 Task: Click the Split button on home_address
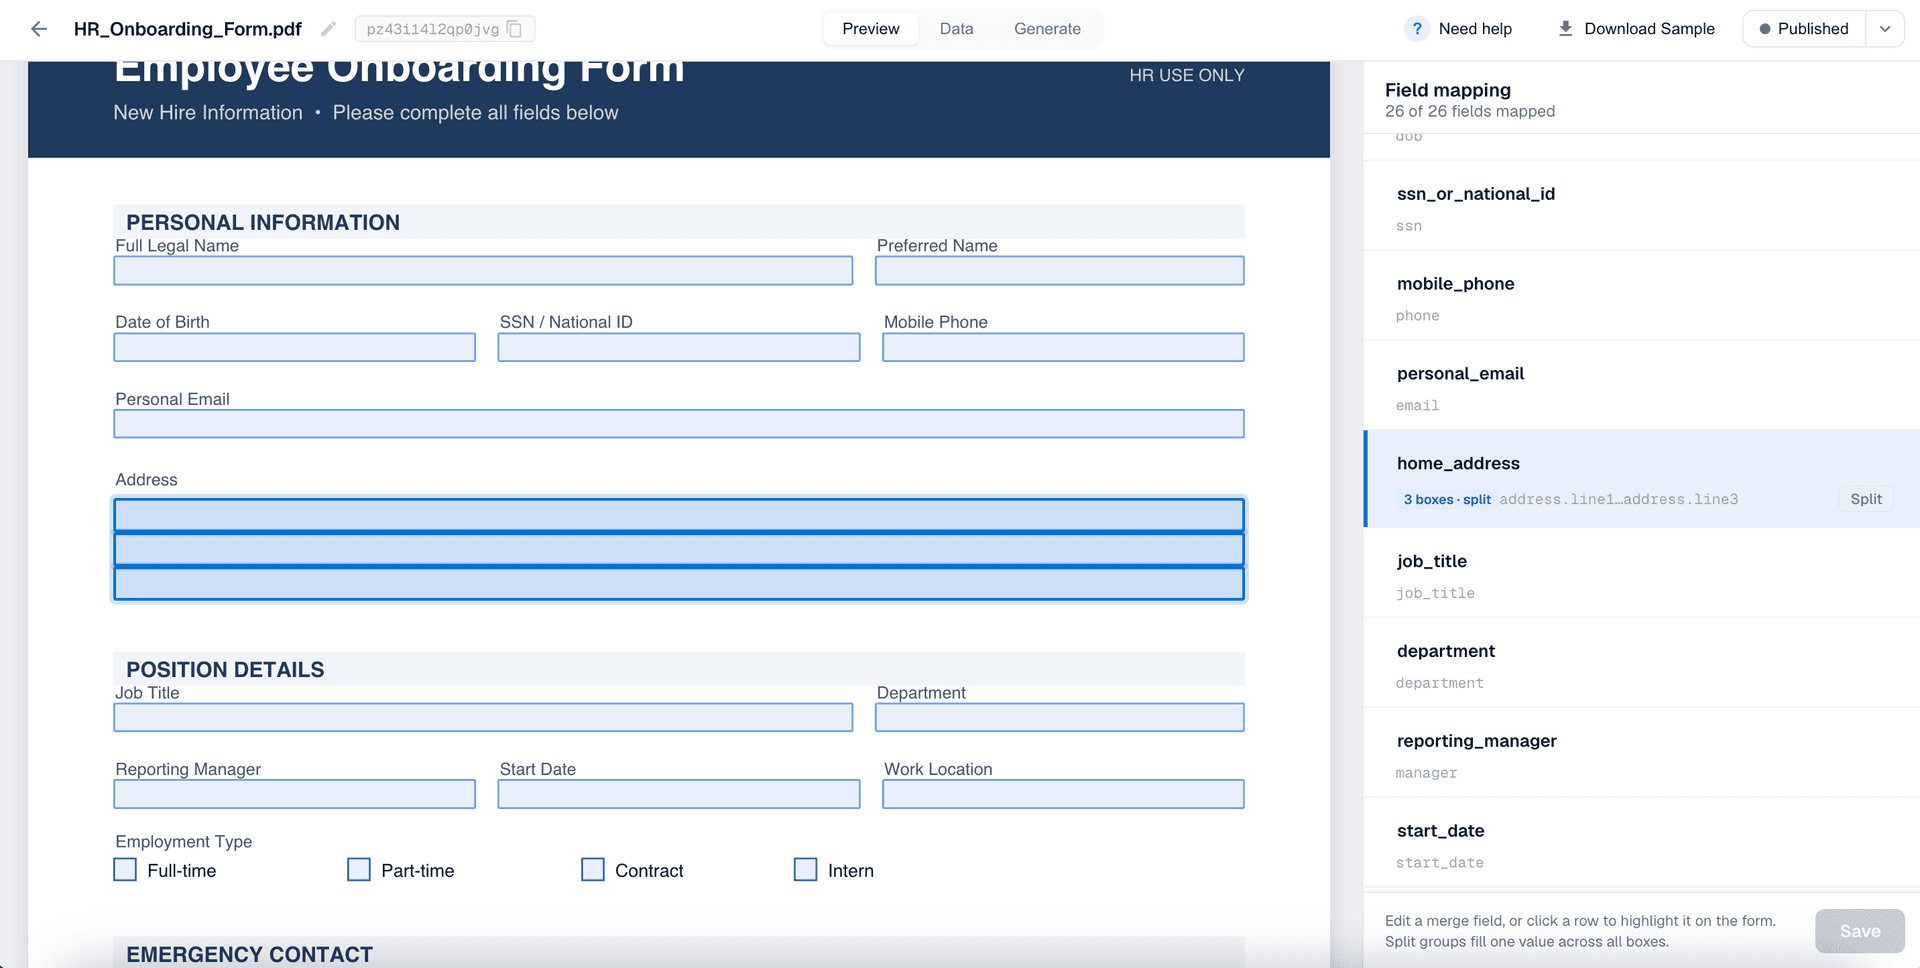coord(1865,499)
